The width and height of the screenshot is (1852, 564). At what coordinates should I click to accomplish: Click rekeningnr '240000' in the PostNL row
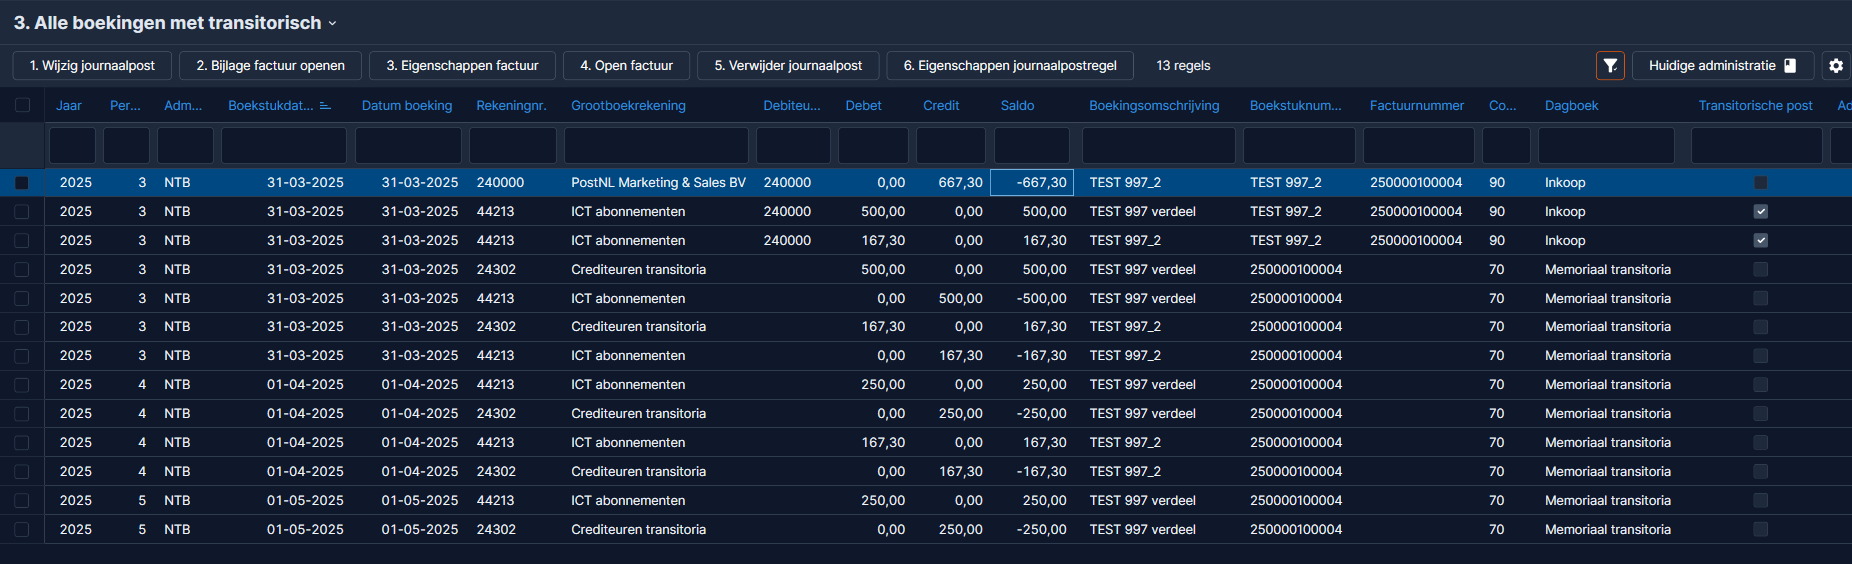[x=500, y=183]
